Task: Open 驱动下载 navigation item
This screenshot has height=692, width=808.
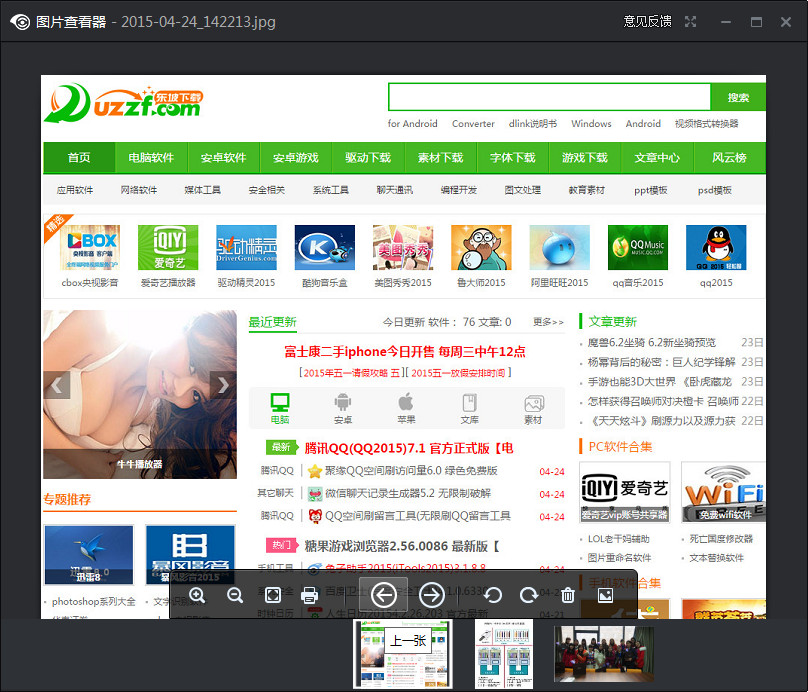Action: 368,158
